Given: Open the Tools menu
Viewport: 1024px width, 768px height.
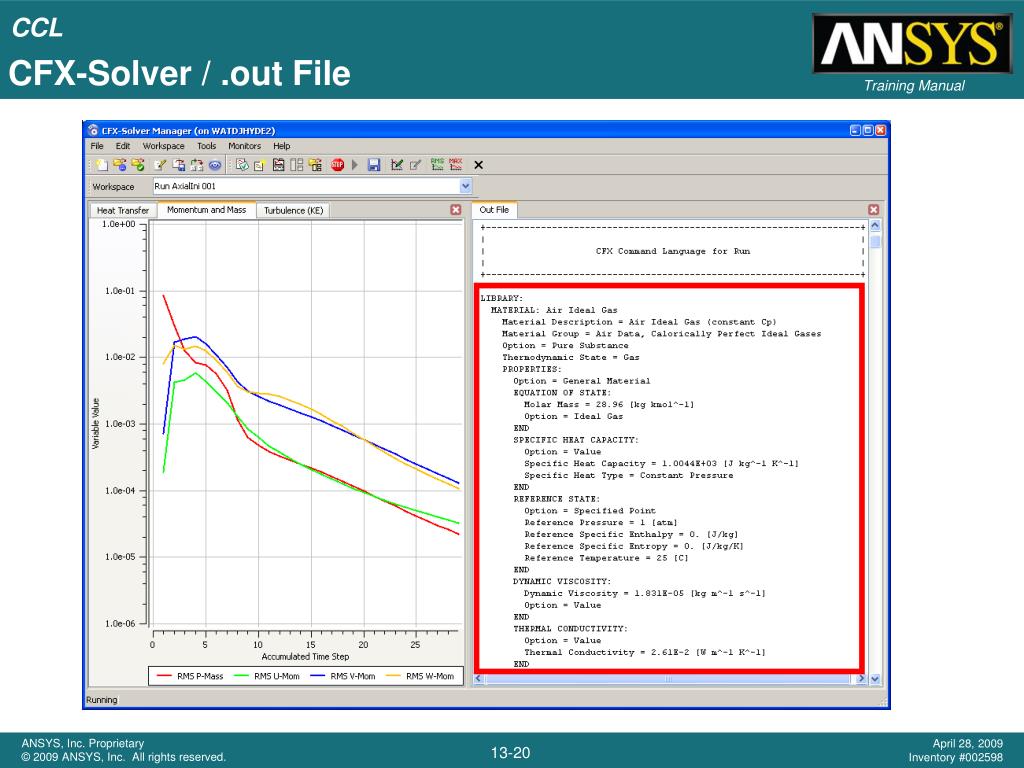Looking at the screenshot, I should [x=206, y=146].
